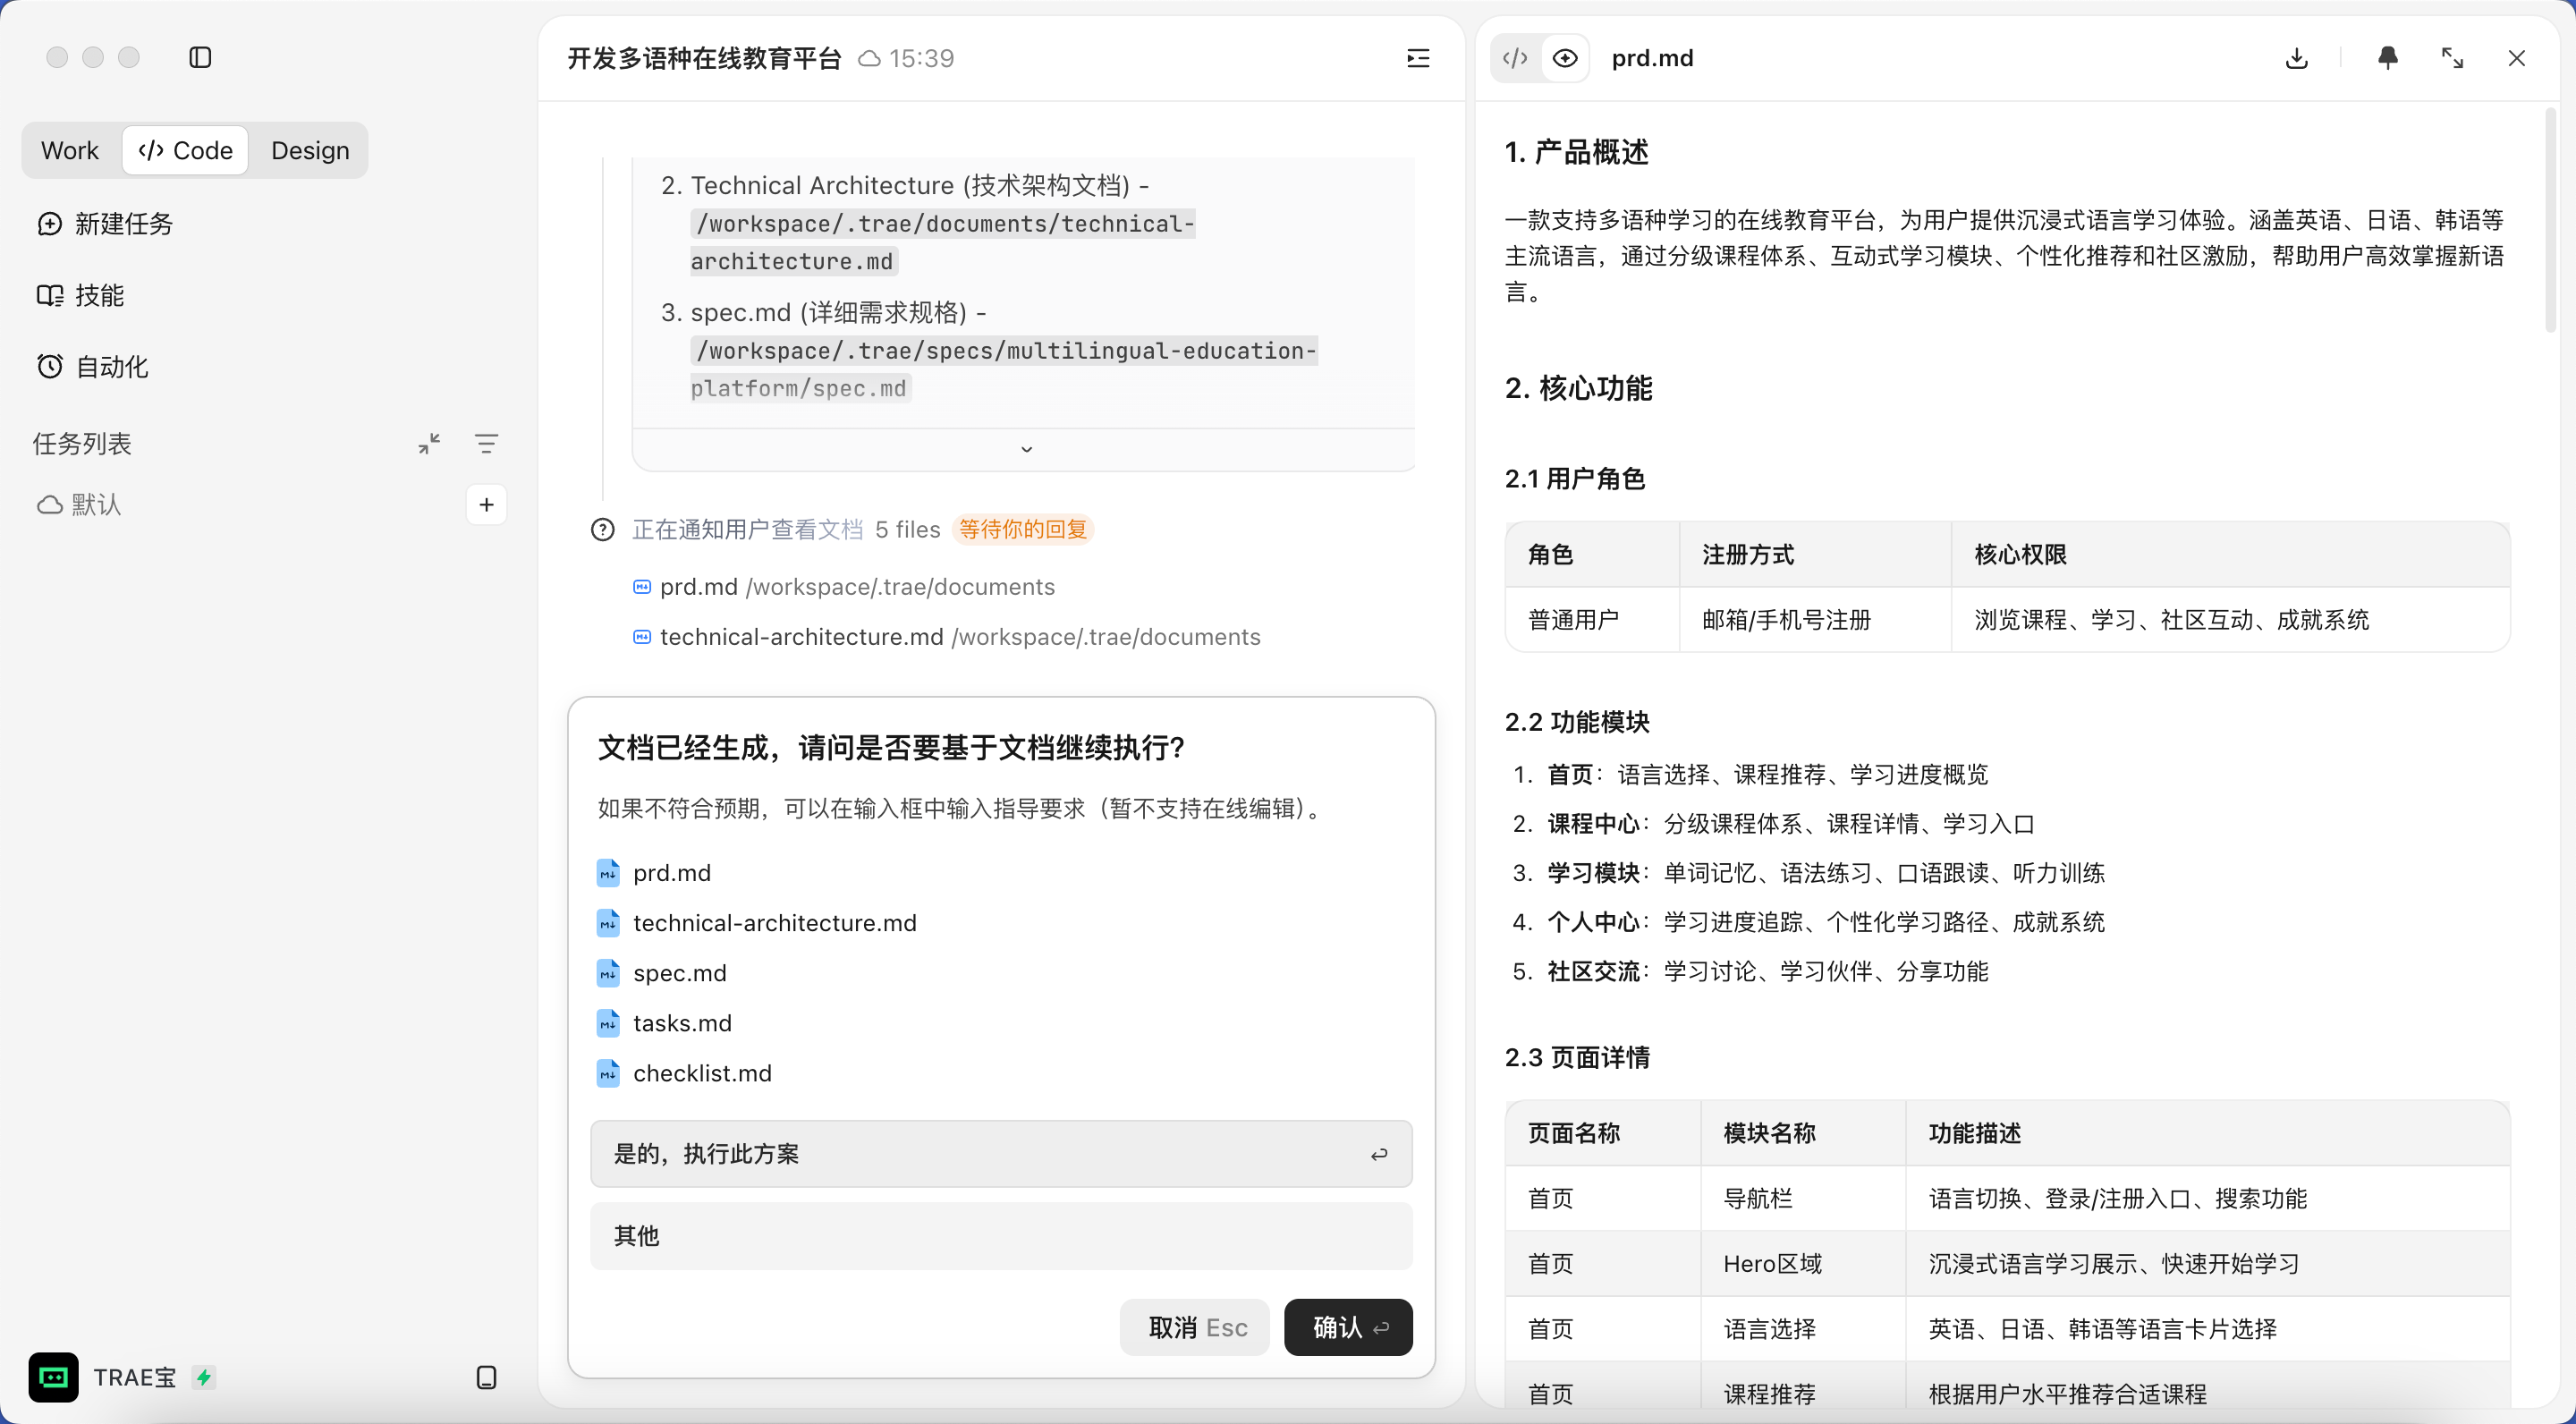Screen dimensions: 2576x1424
Task: Click the 2.2 功能模块 heading
Action: 1577,722
